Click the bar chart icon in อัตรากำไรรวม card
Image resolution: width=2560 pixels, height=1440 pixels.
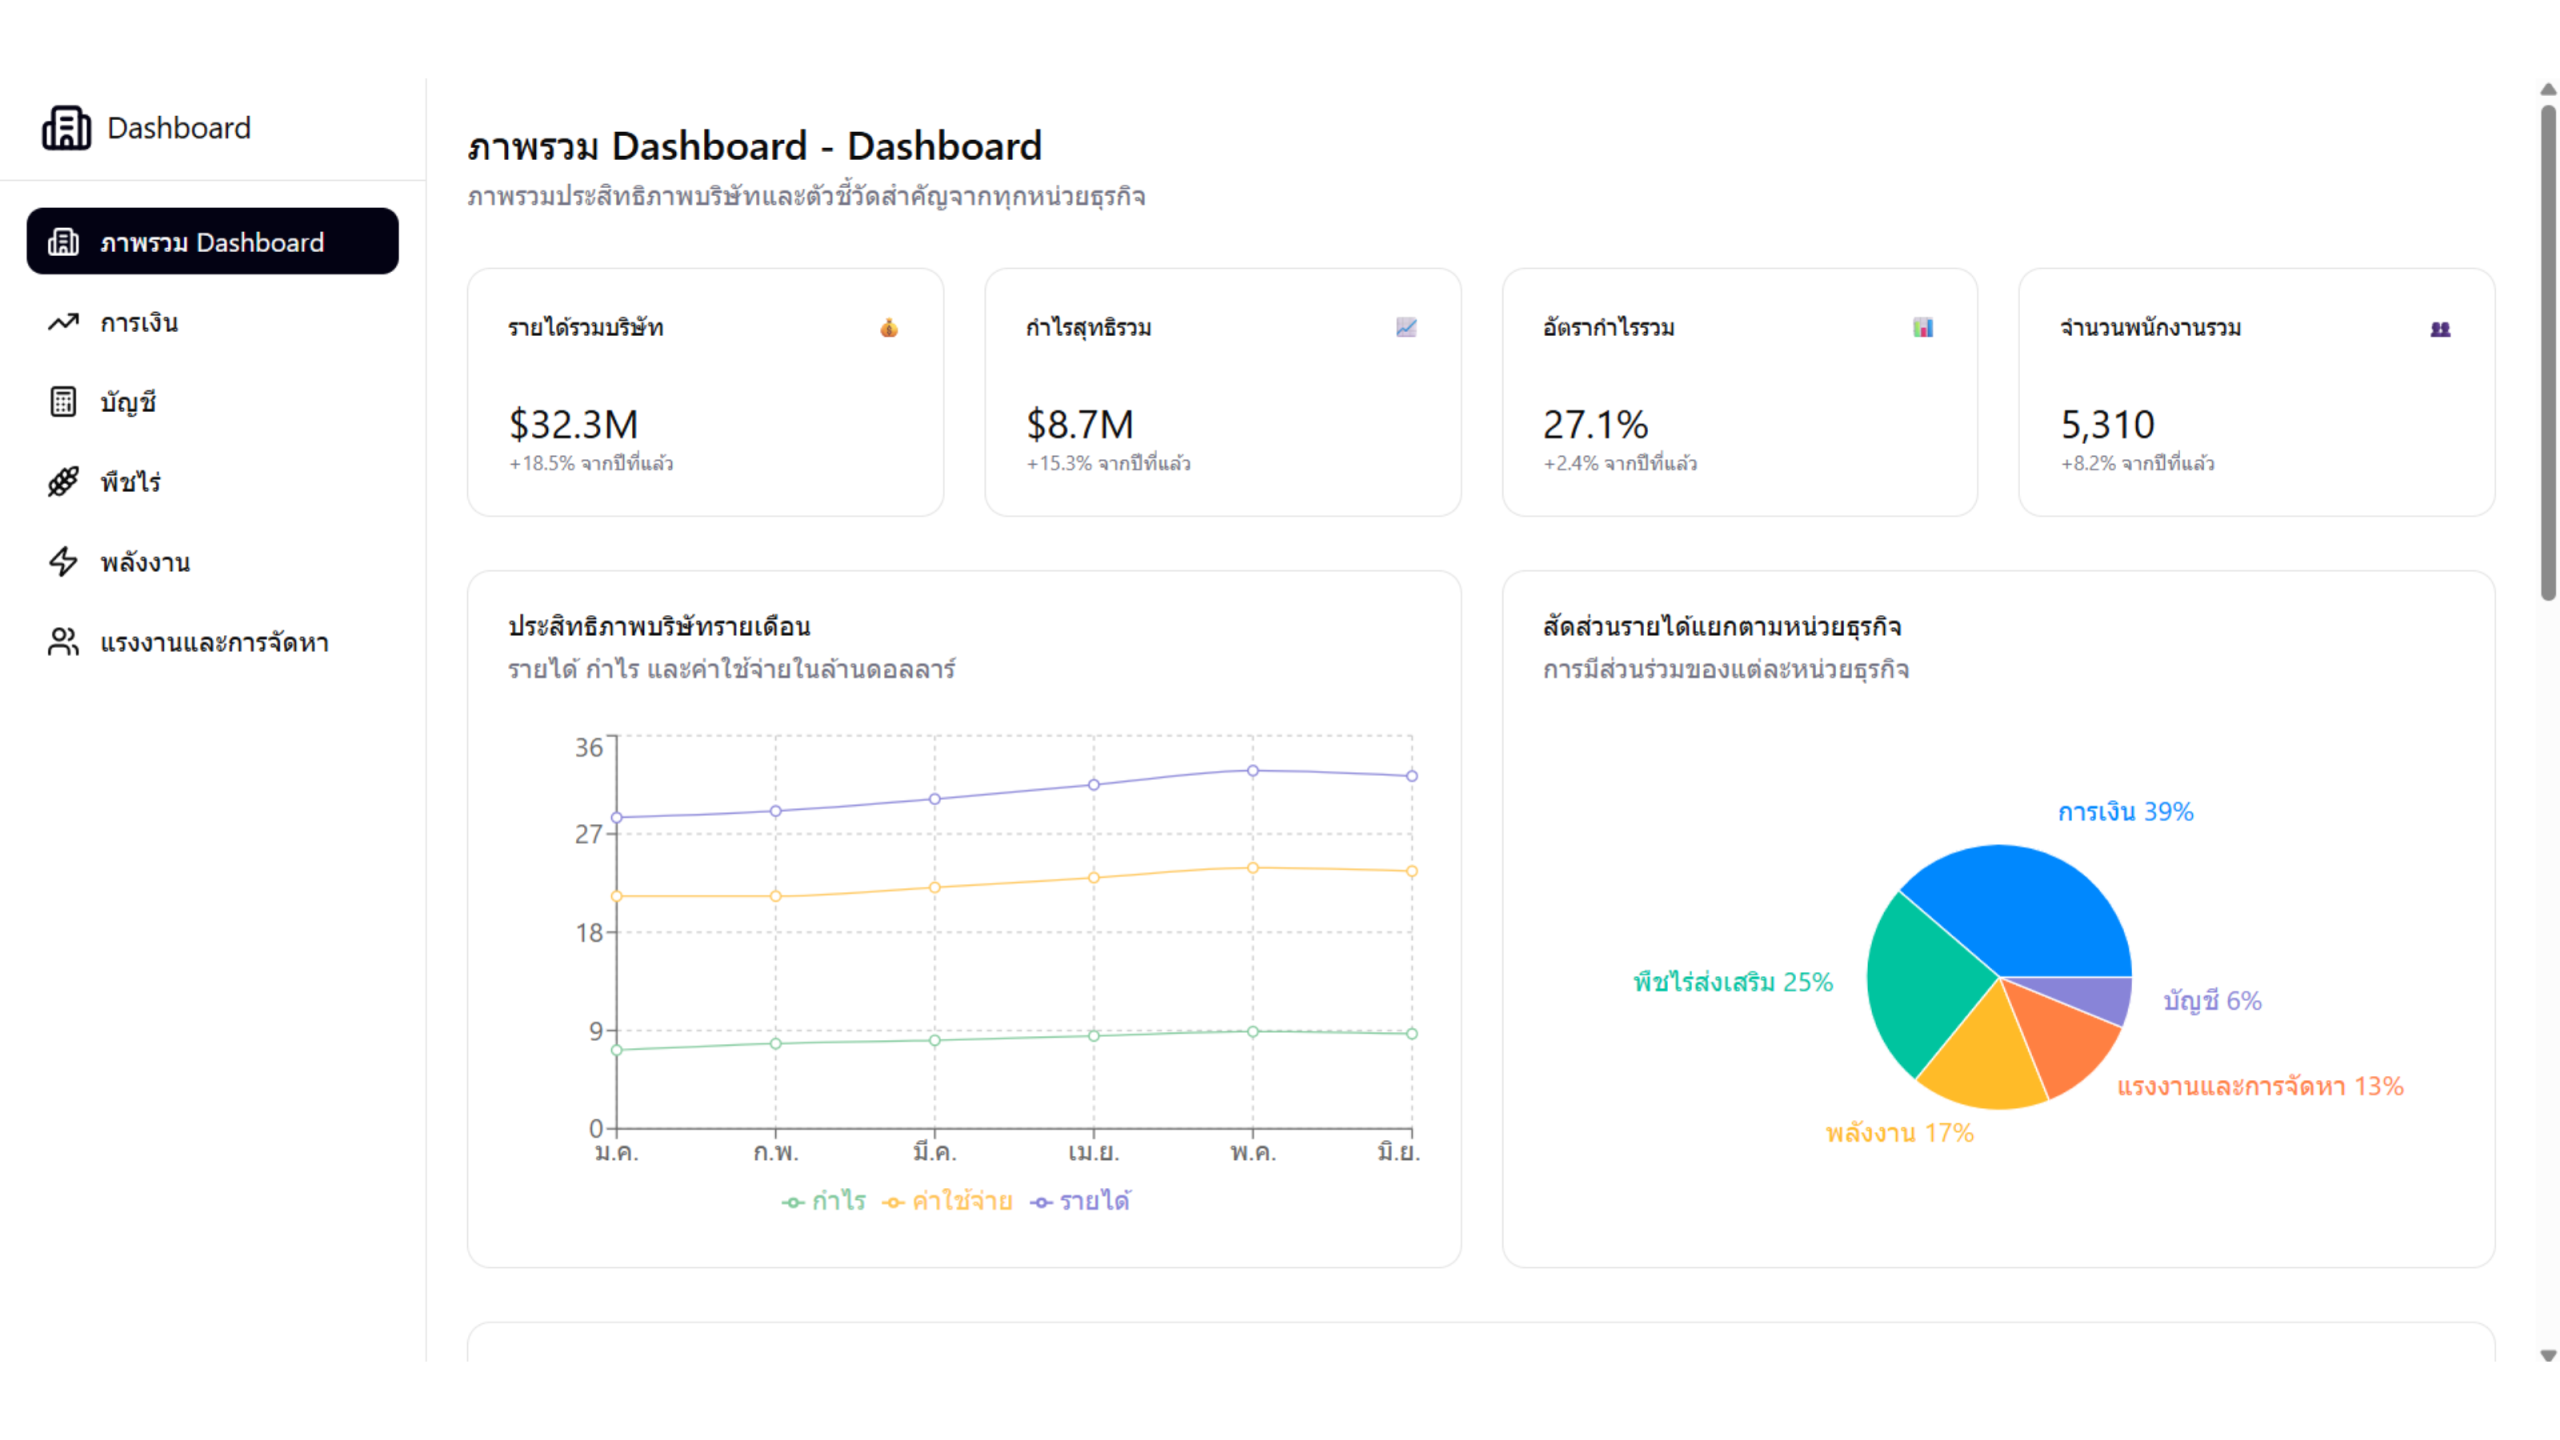click(1923, 328)
